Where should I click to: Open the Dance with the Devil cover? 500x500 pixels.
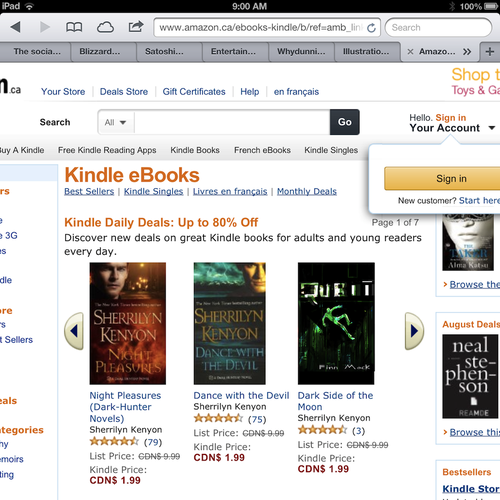pyautogui.click(x=230, y=323)
